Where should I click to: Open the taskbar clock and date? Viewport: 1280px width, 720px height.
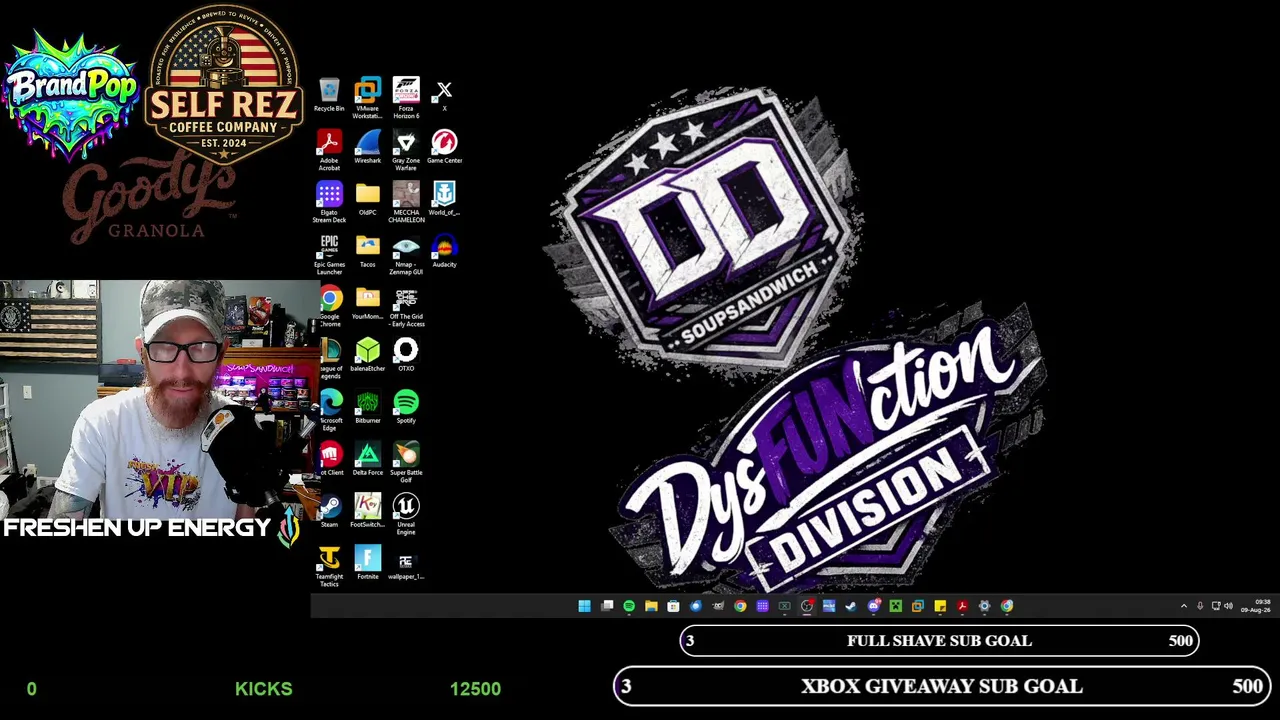1256,606
